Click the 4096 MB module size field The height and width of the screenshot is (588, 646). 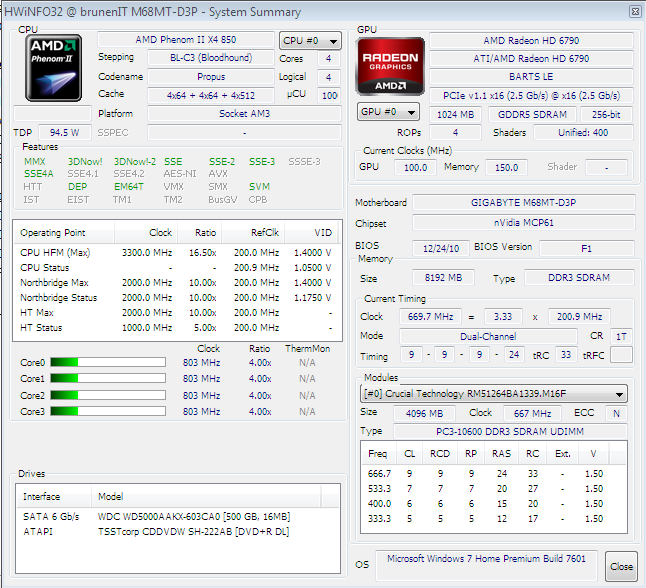[424, 413]
